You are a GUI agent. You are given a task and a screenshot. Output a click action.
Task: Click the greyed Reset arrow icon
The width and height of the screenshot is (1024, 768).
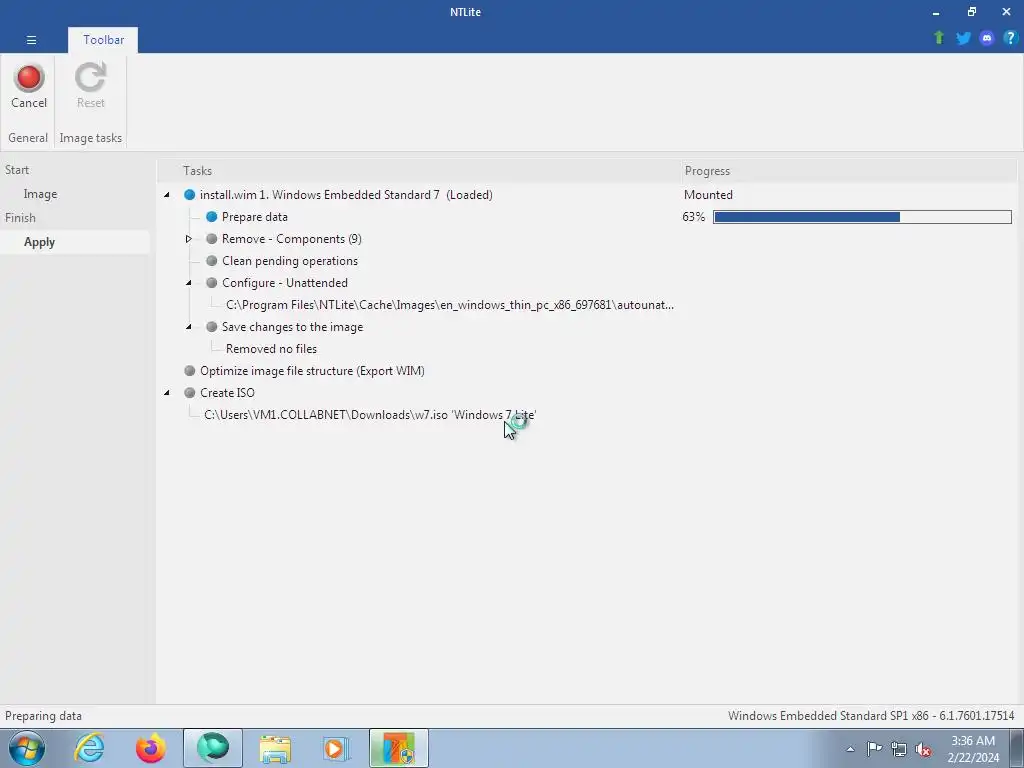click(90, 77)
